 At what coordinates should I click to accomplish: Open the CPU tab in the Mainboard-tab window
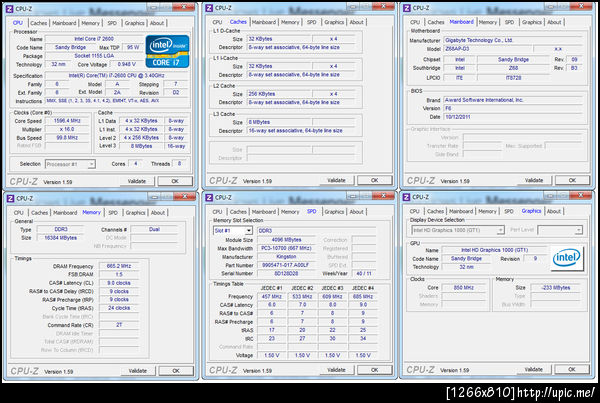[415, 22]
